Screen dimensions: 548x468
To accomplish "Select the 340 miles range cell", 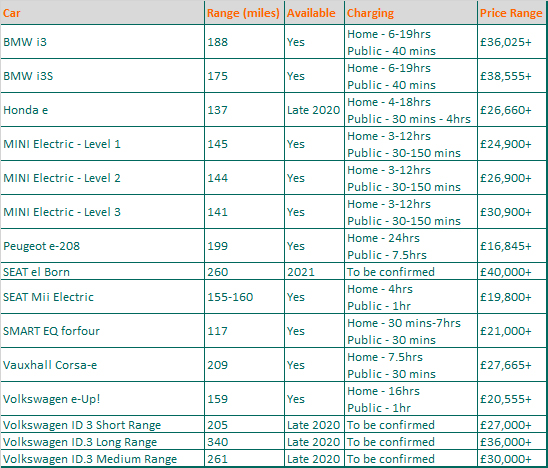I will click(244, 442).
